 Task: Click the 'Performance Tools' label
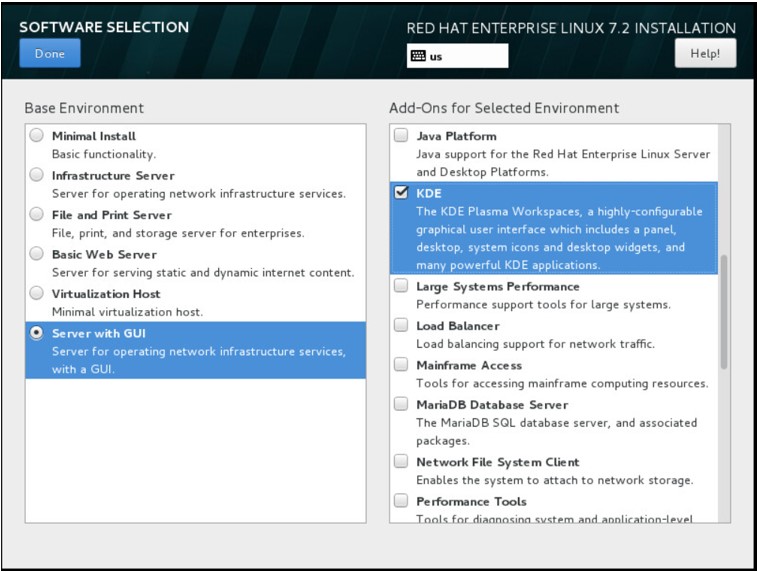pyautogui.click(x=471, y=502)
